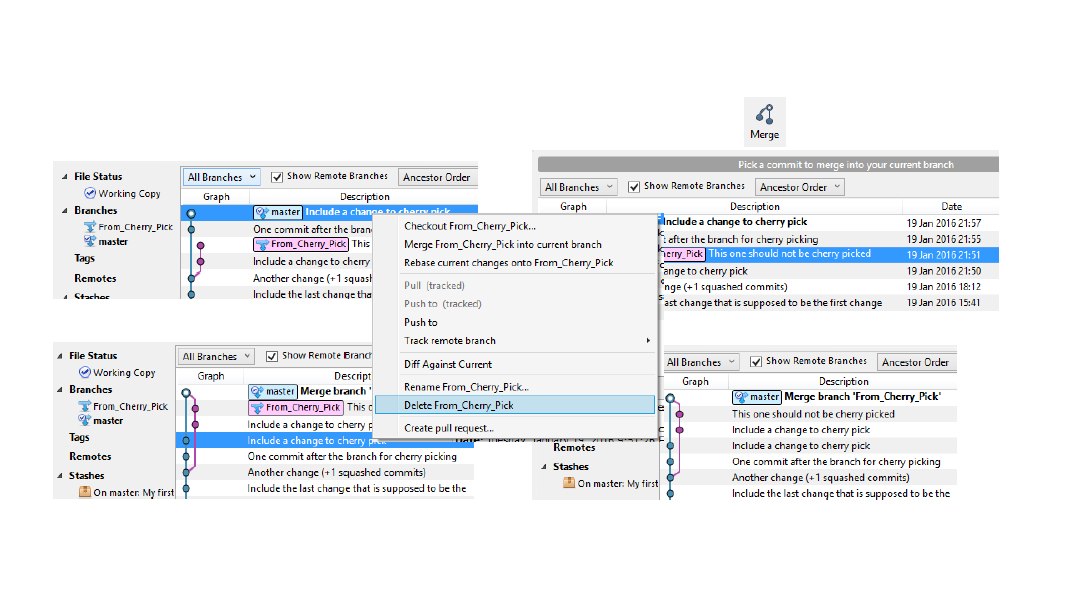Screen dimensions: 1068x600
Task: Toggle Show Remote Branches in the merge dialog
Action: pyautogui.click(x=634, y=186)
